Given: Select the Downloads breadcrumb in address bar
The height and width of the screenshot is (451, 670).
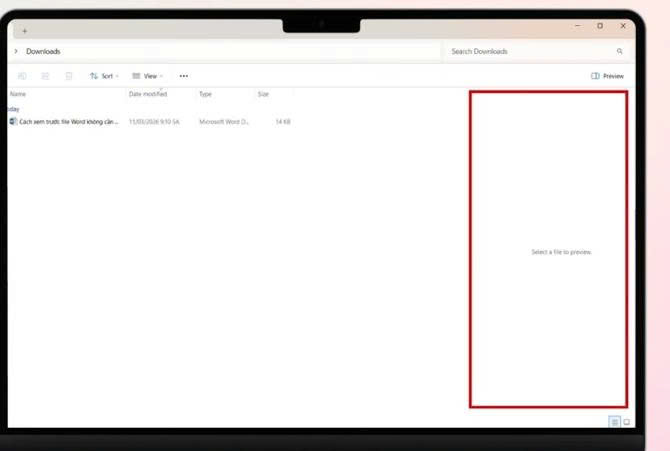Looking at the screenshot, I should point(43,51).
